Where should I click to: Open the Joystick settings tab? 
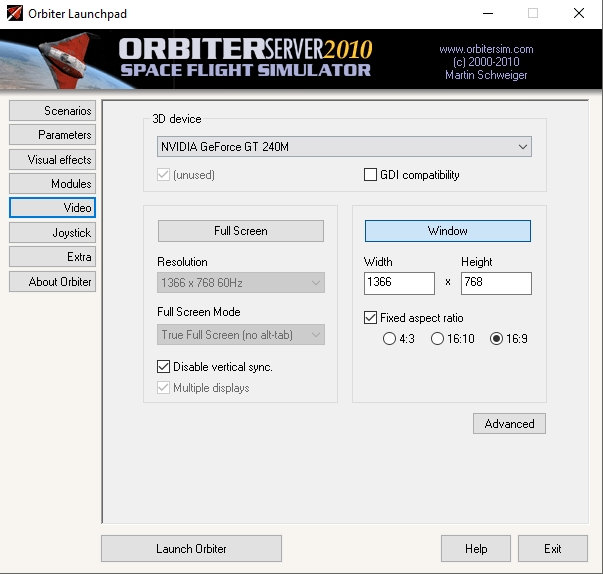tap(52, 233)
